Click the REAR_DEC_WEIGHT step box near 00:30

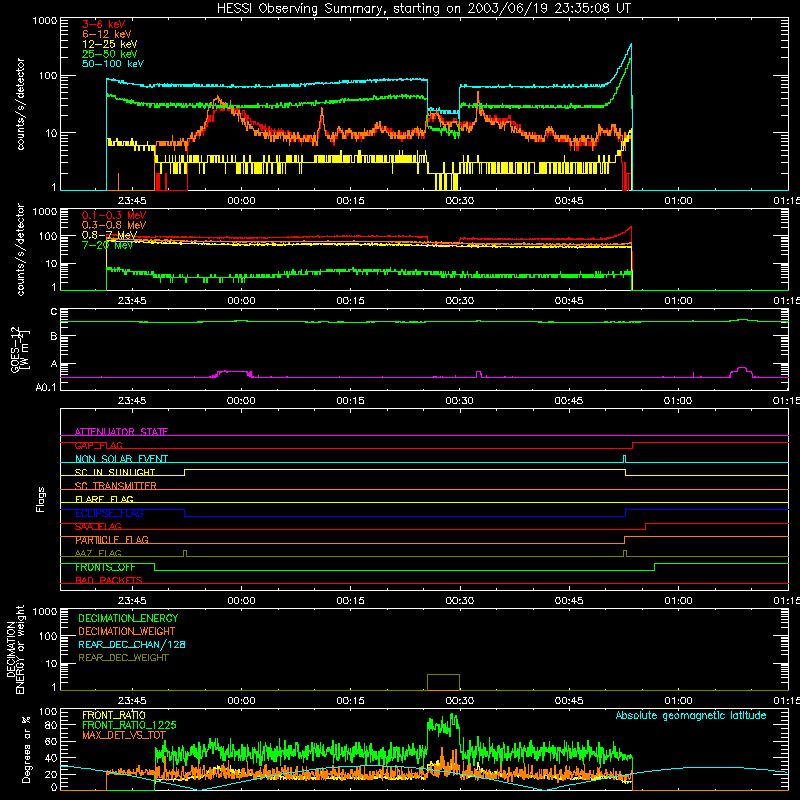click(x=443, y=682)
